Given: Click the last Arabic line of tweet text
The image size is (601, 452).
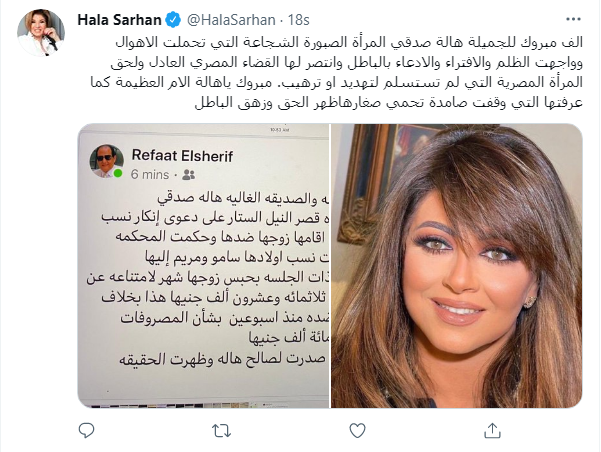Looking at the screenshot, I should click(389, 103).
